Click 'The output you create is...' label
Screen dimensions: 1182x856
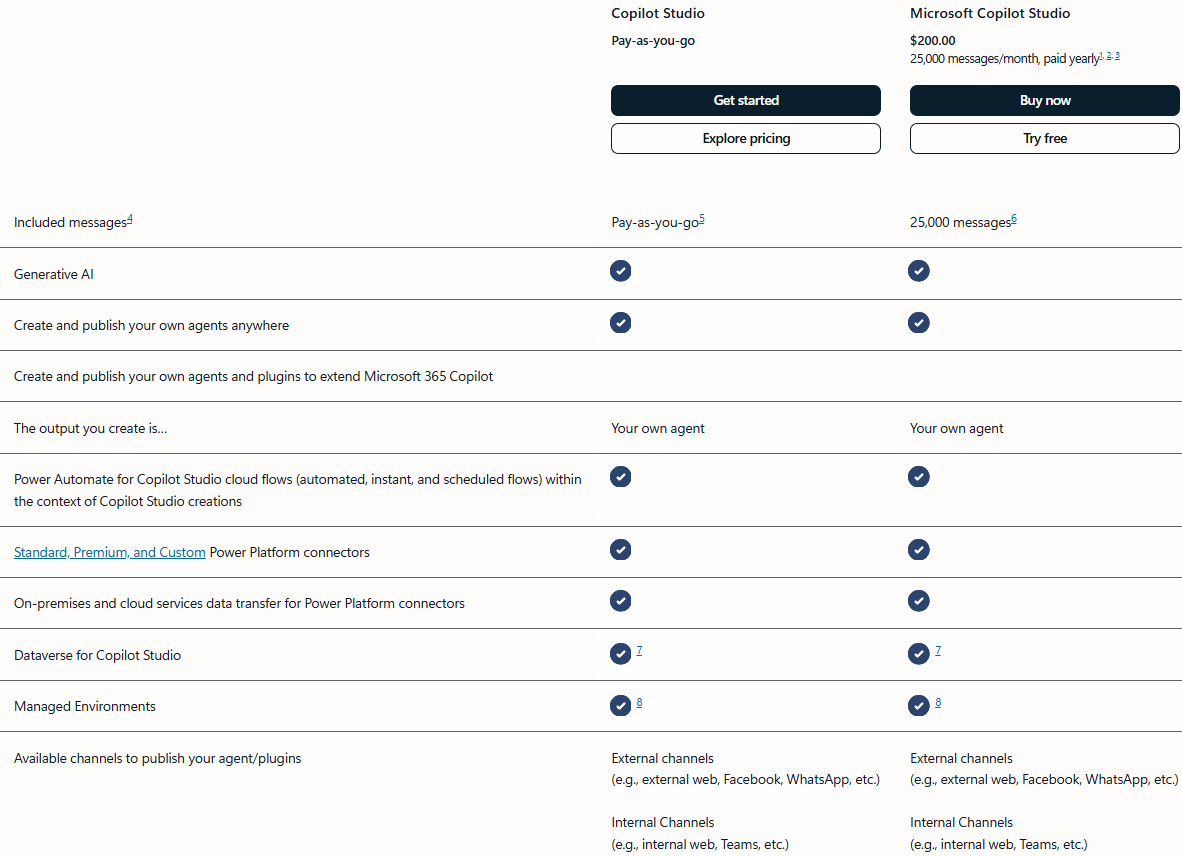90,429
